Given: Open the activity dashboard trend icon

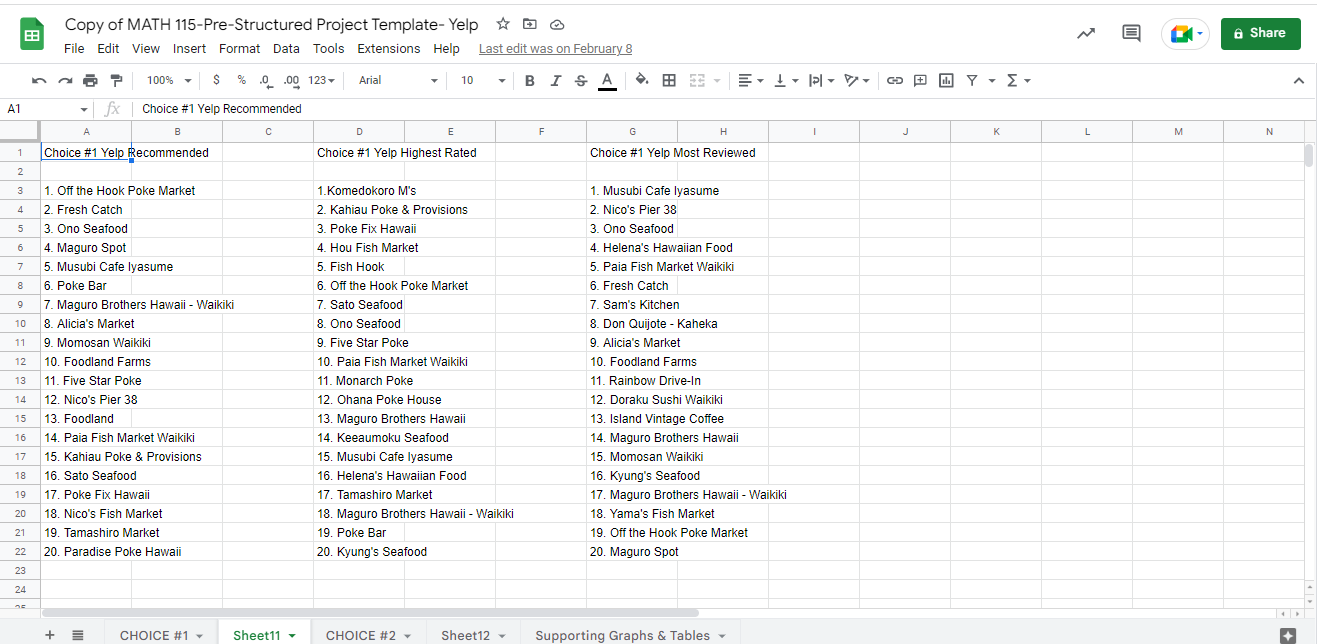Looking at the screenshot, I should (x=1086, y=33).
